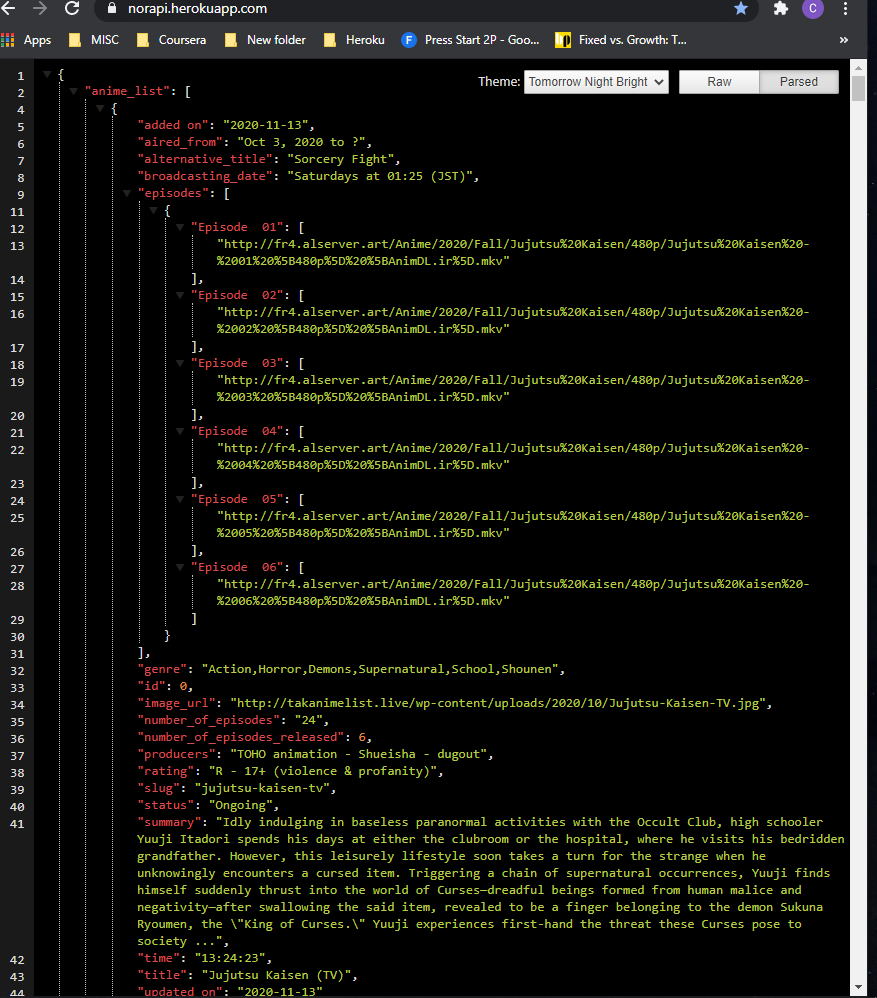
Task: Open Chrome three-dot menu
Action: 845,8
